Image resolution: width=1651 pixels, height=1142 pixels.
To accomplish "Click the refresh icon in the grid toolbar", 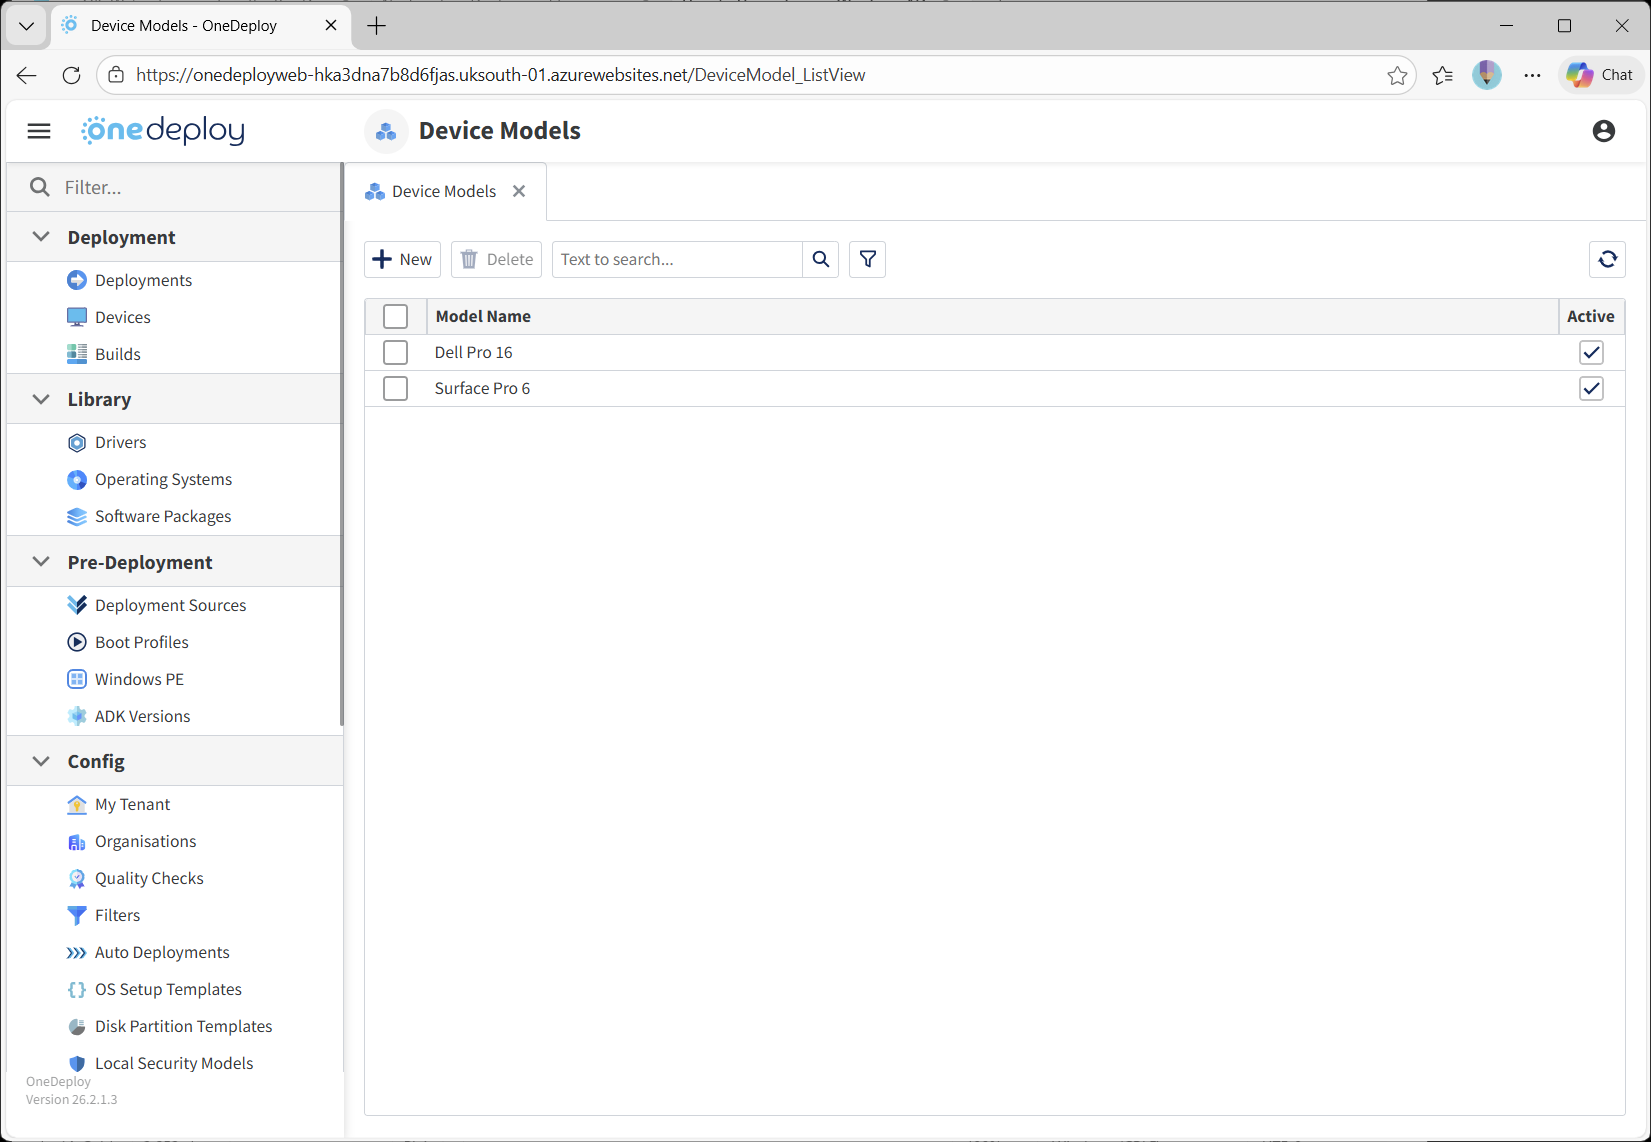I will tap(1607, 259).
